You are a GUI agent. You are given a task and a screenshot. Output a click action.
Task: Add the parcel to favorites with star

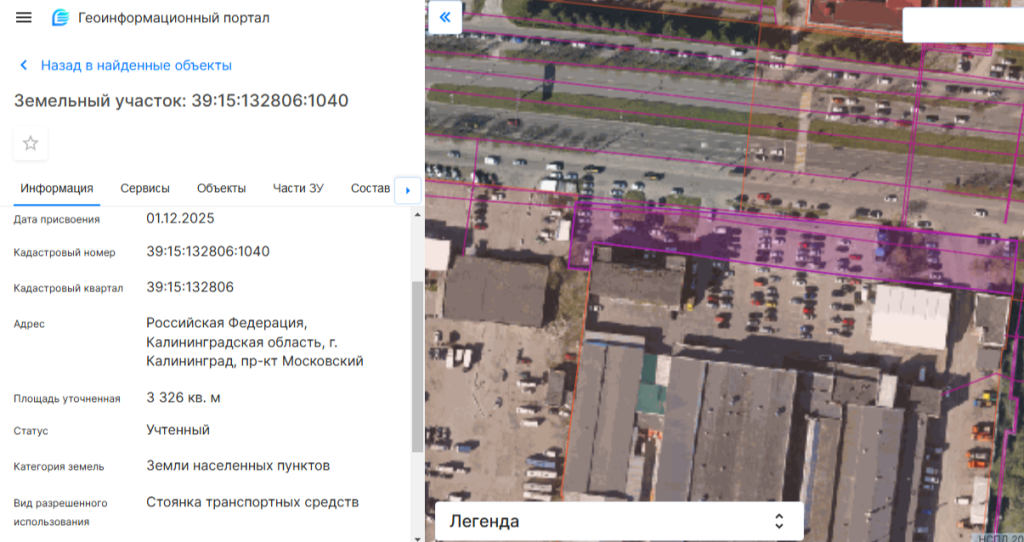pyautogui.click(x=31, y=143)
